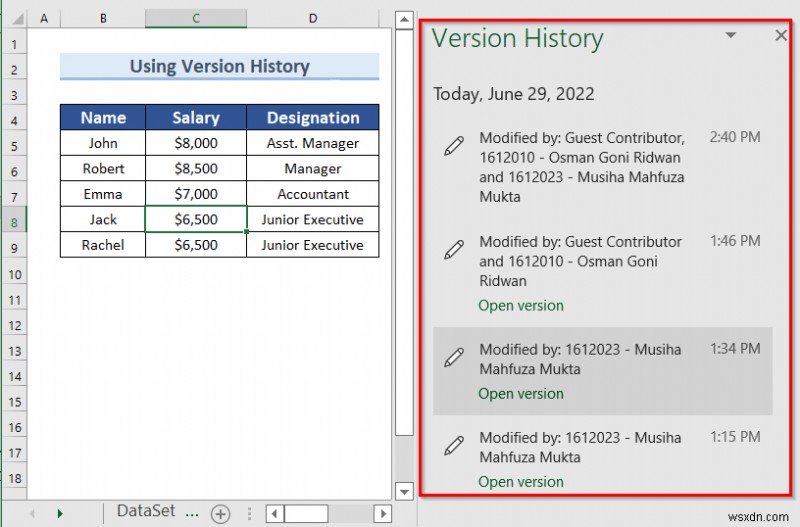The height and width of the screenshot is (527, 800).
Task: Click the vertical scroll down arrow
Action: (x=404, y=492)
